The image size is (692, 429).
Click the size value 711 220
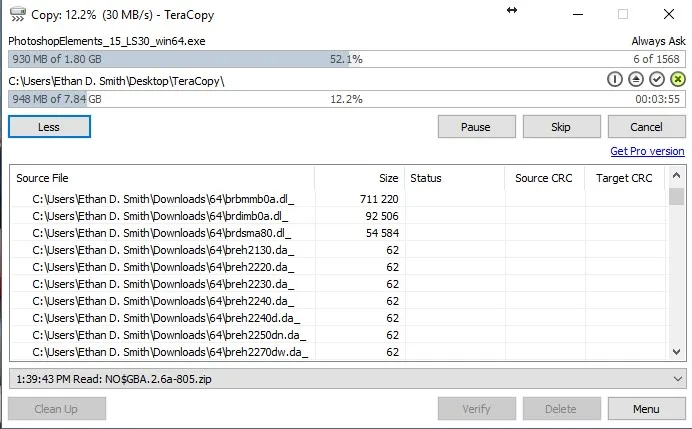pos(379,199)
